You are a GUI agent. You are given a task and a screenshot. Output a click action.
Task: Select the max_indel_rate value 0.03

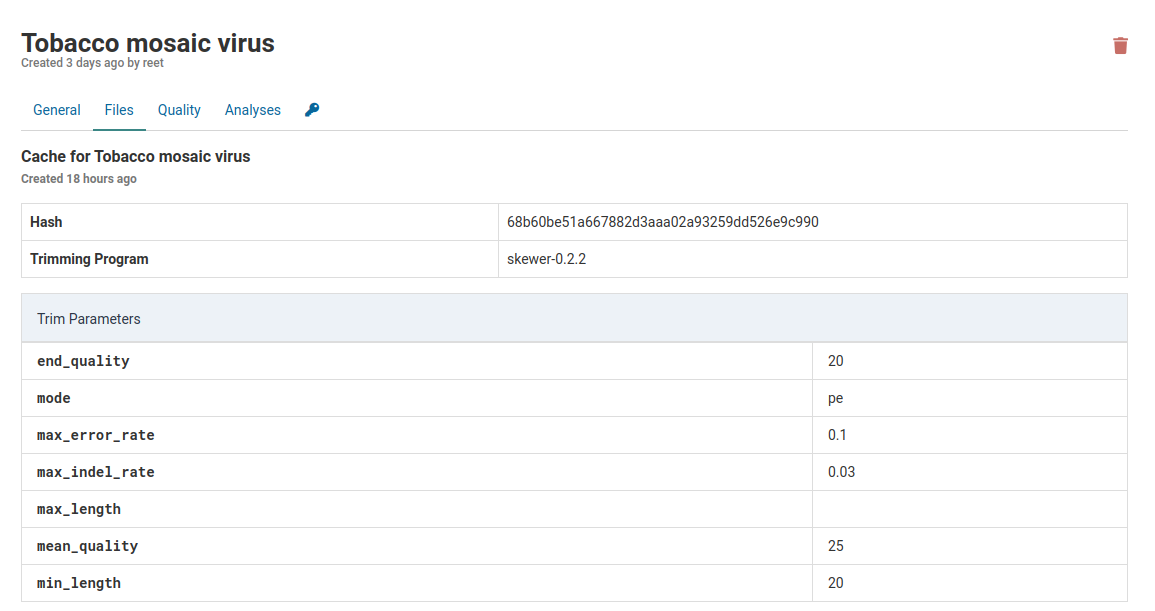[841, 472]
